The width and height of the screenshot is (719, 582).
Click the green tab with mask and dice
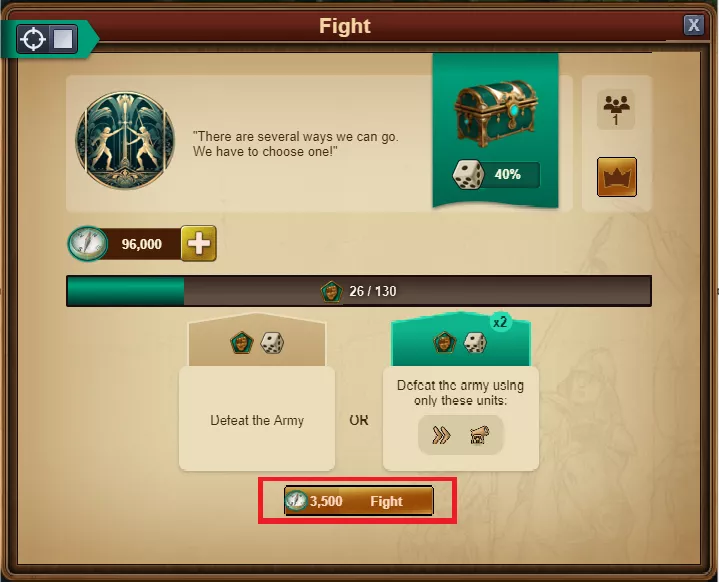[x=461, y=341]
